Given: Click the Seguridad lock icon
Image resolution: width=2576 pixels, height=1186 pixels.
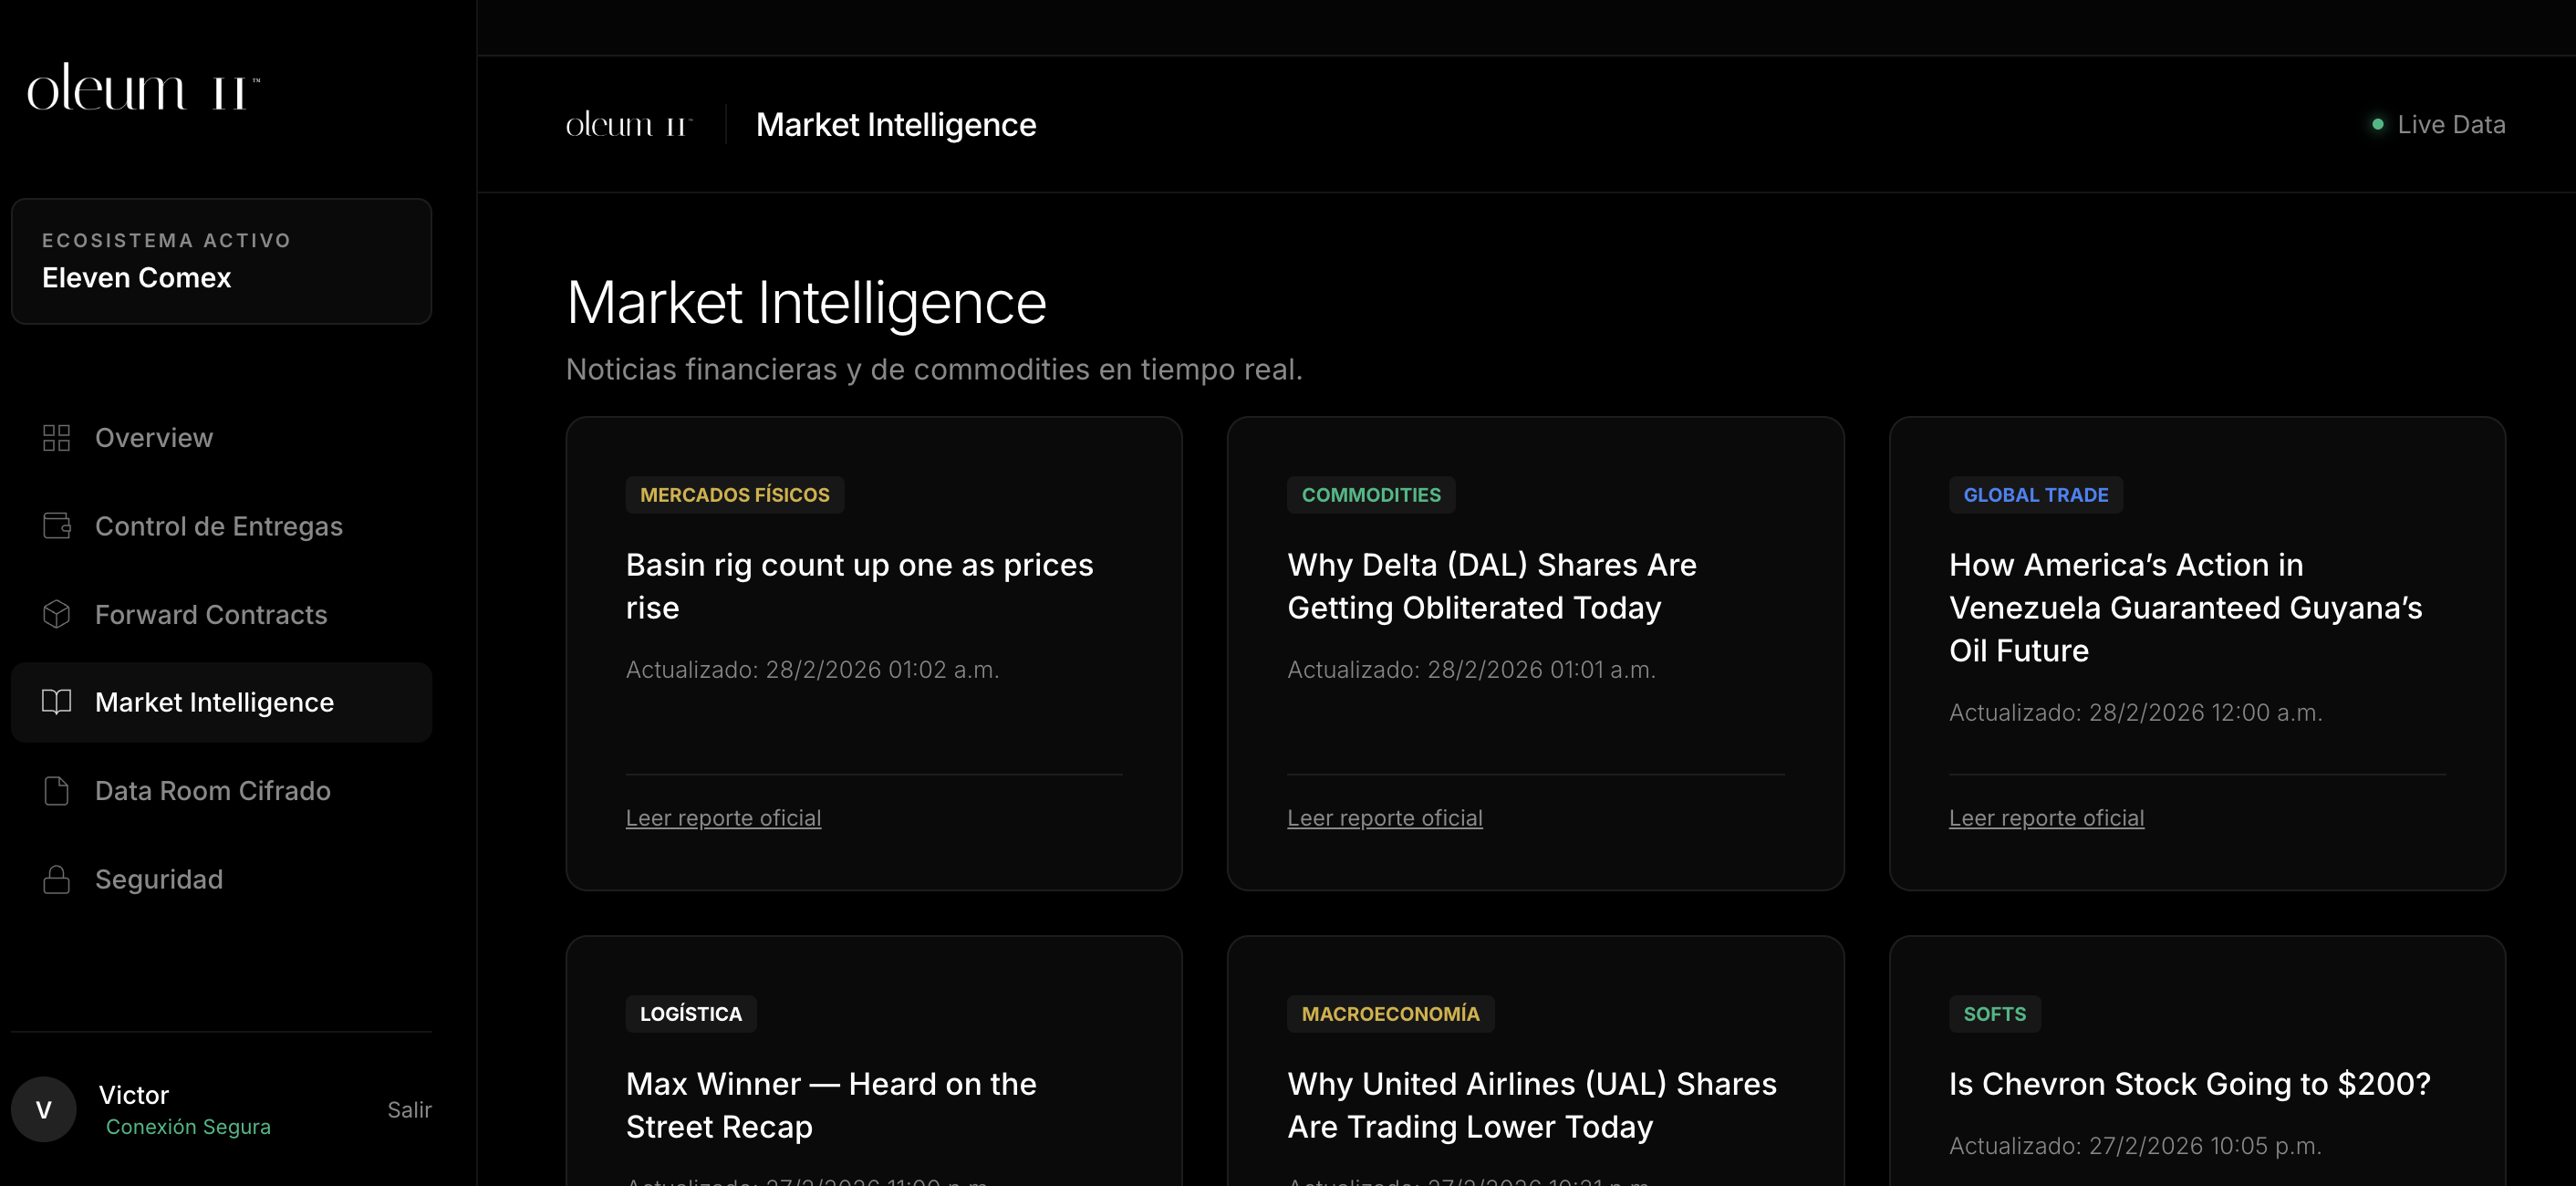Looking at the screenshot, I should pos(56,879).
